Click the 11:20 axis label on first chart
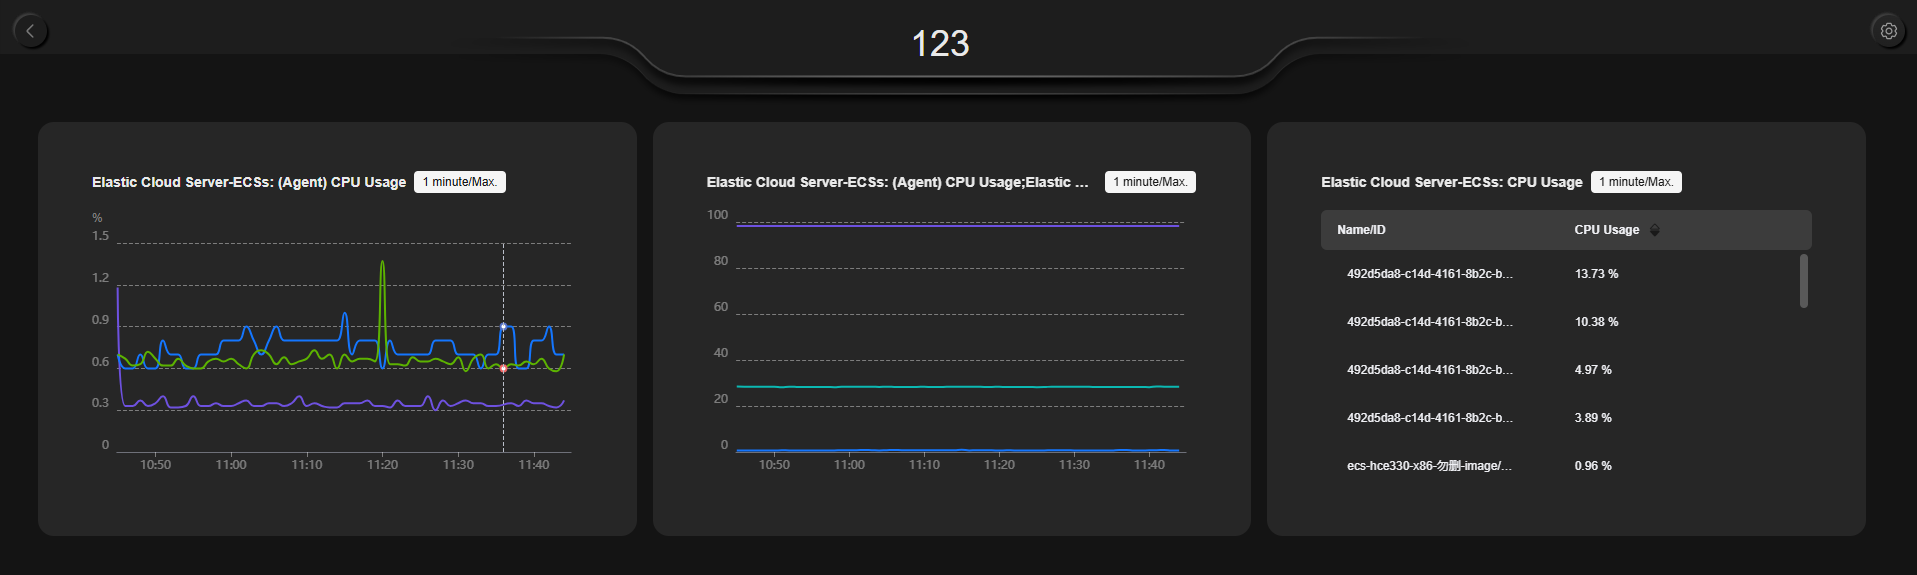The height and width of the screenshot is (575, 1917). [382, 465]
